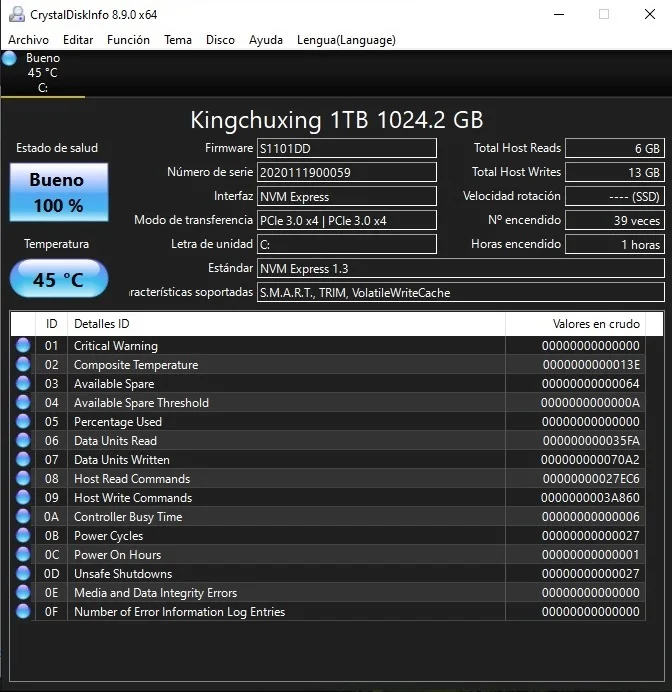Click the status orb for Number of Error Information Log Entries
672x692 pixels.
pyautogui.click(x=23, y=611)
